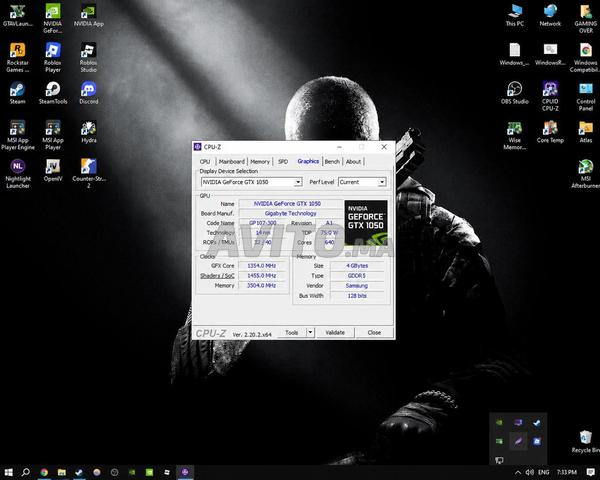Select the NVIDIA App desktop icon
Viewport: 600px width, 480px height.
click(89, 16)
